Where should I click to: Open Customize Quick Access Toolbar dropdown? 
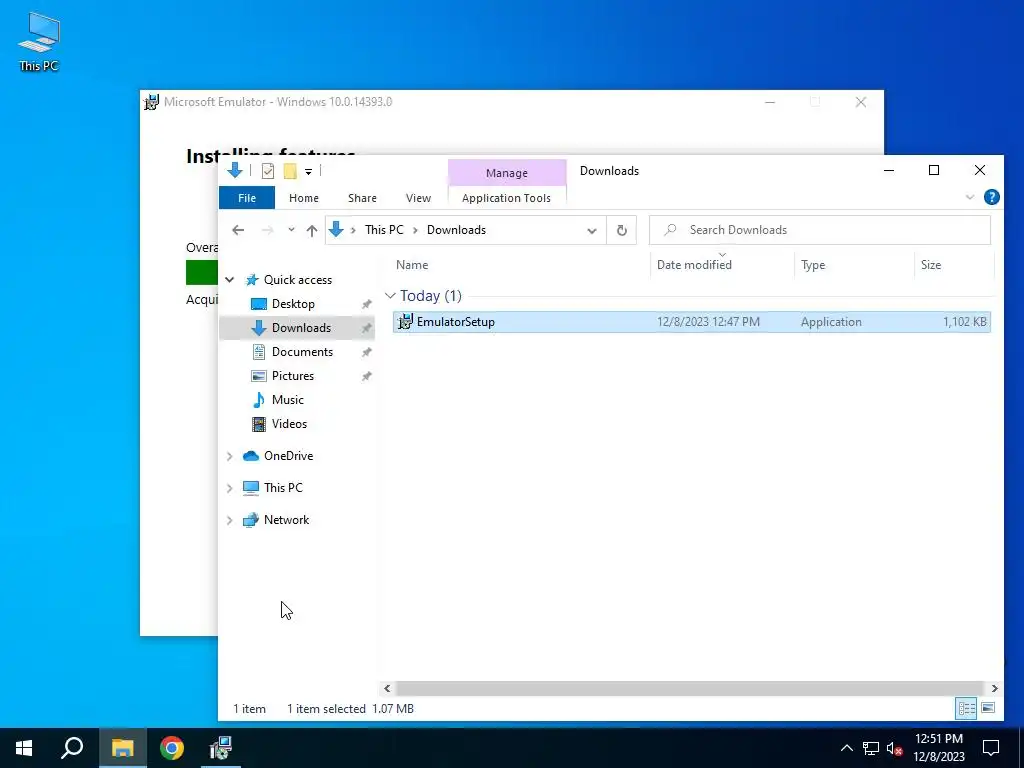coord(308,172)
